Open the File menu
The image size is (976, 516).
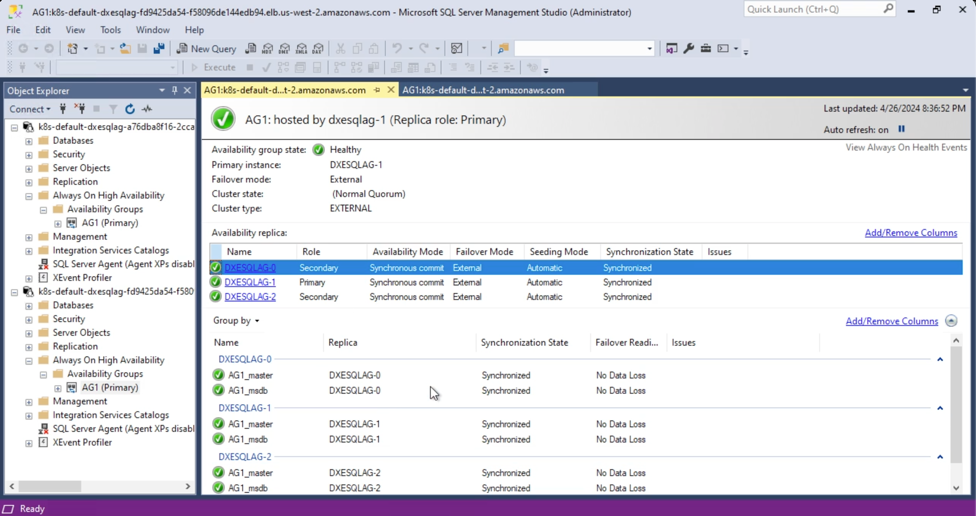13,30
